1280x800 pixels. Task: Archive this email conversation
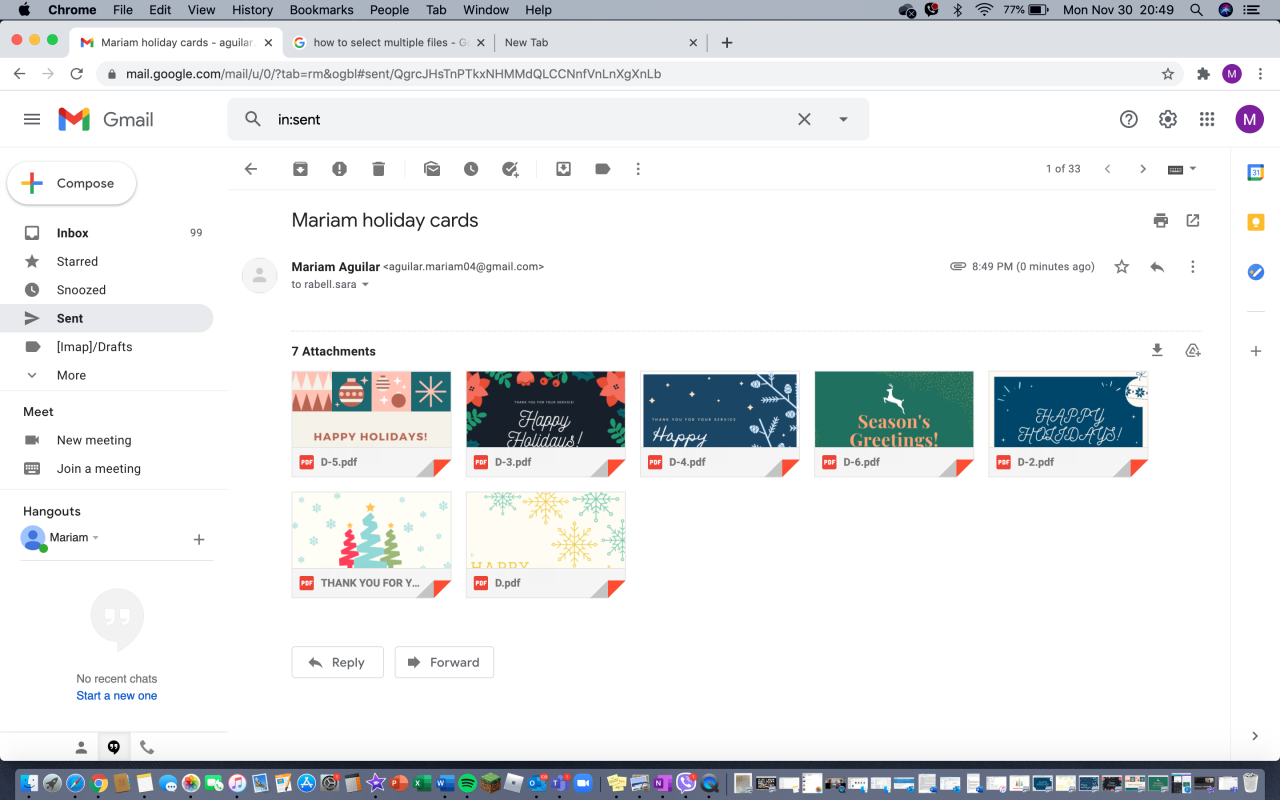pos(300,169)
